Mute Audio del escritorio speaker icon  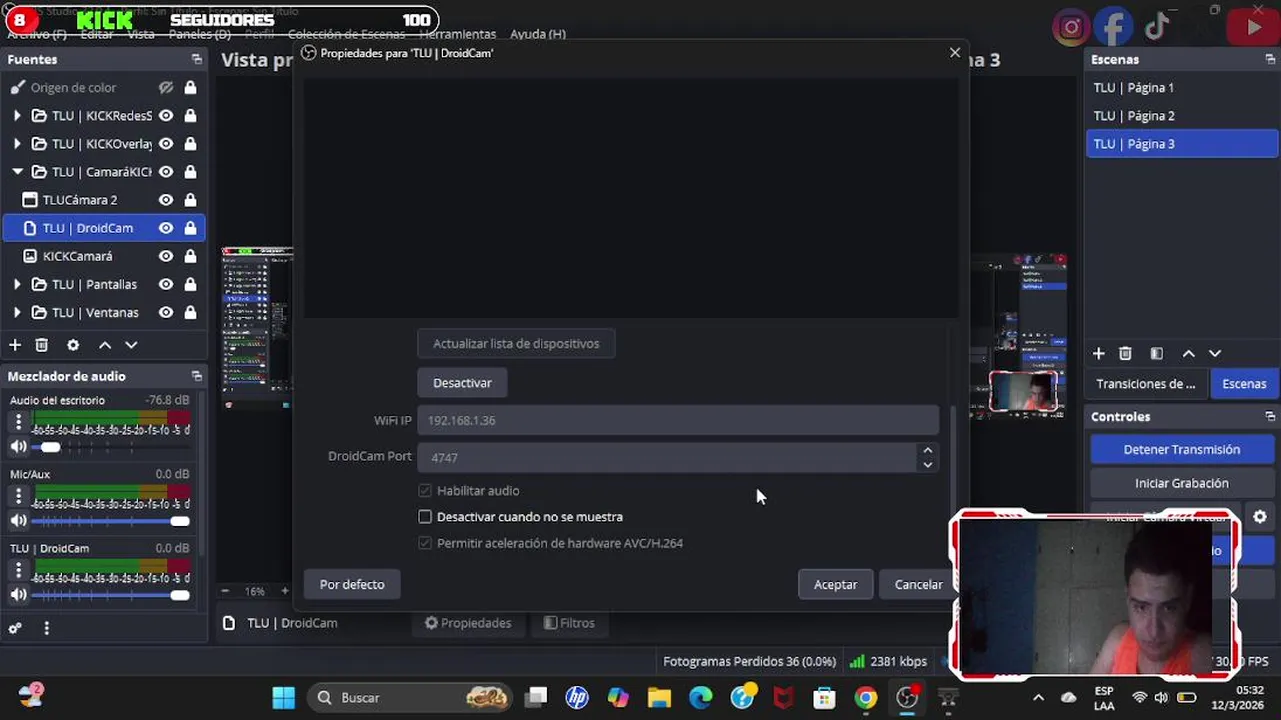(18, 447)
